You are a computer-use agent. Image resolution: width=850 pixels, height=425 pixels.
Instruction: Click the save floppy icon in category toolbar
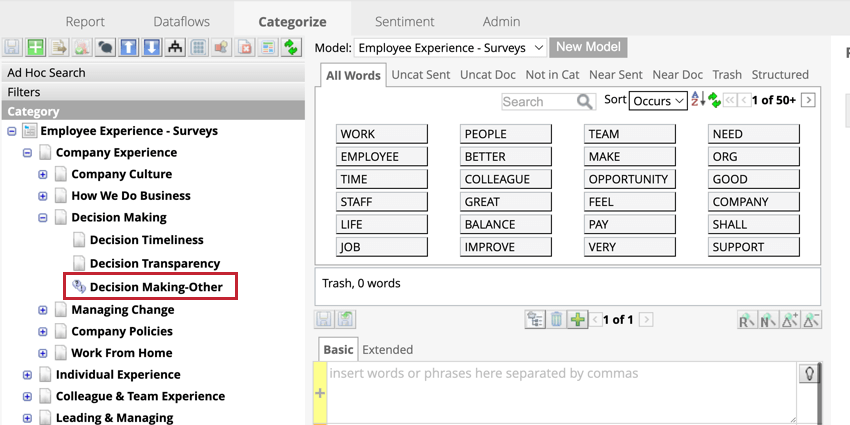[x=12, y=47]
